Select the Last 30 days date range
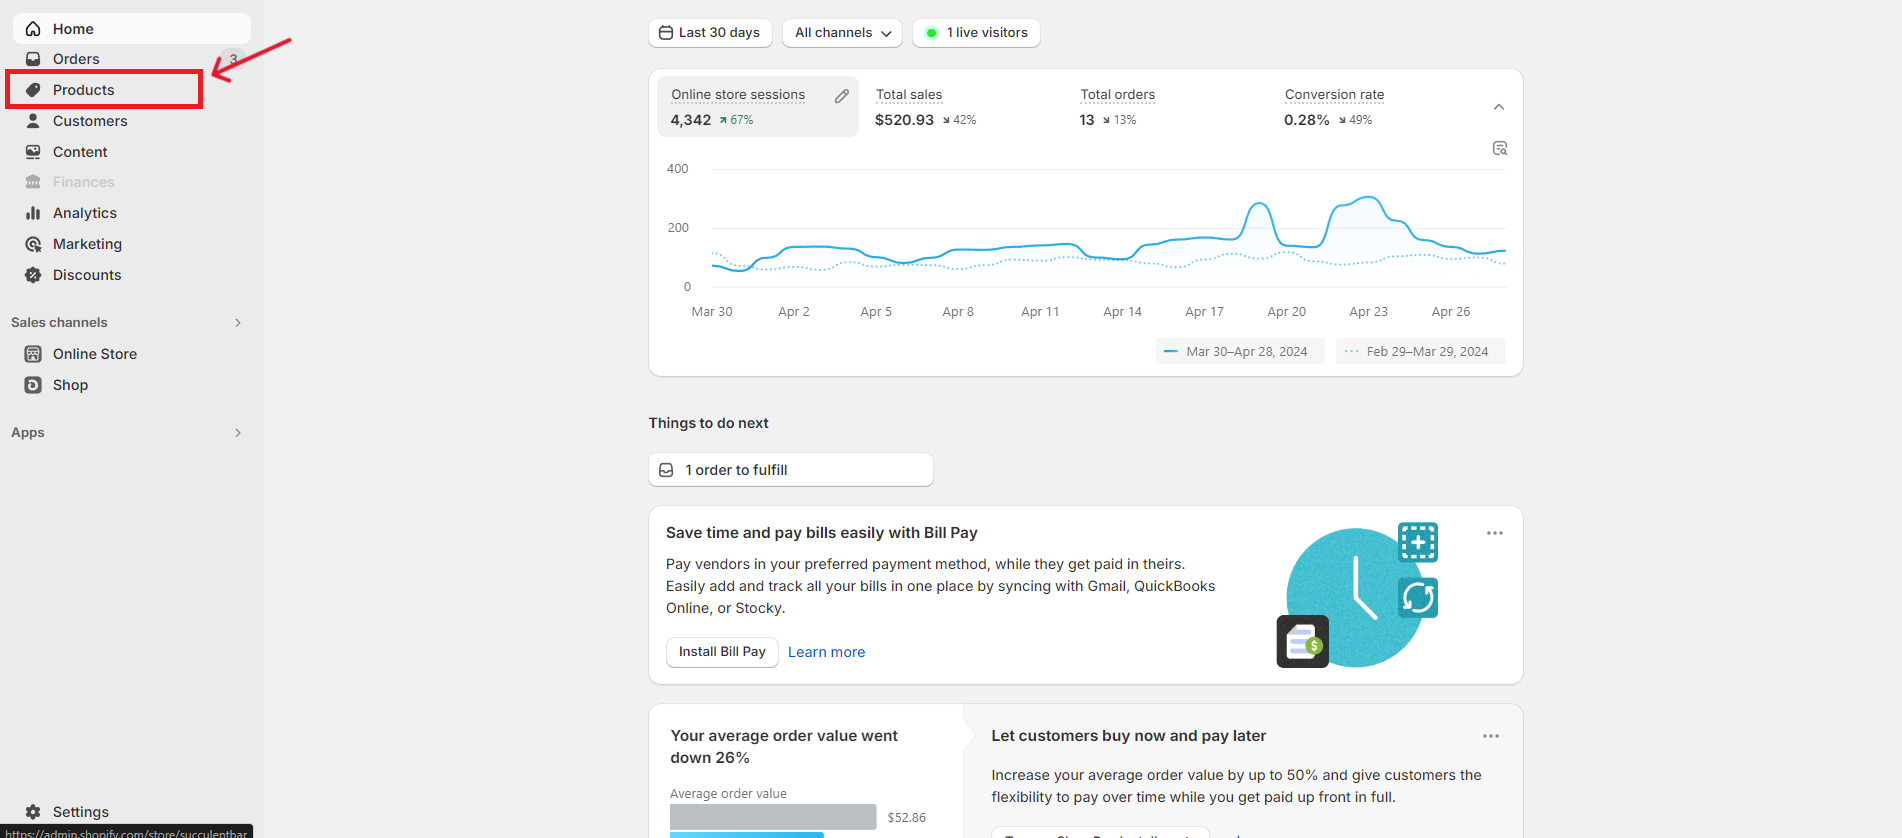The width and height of the screenshot is (1902, 838). [x=710, y=33]
